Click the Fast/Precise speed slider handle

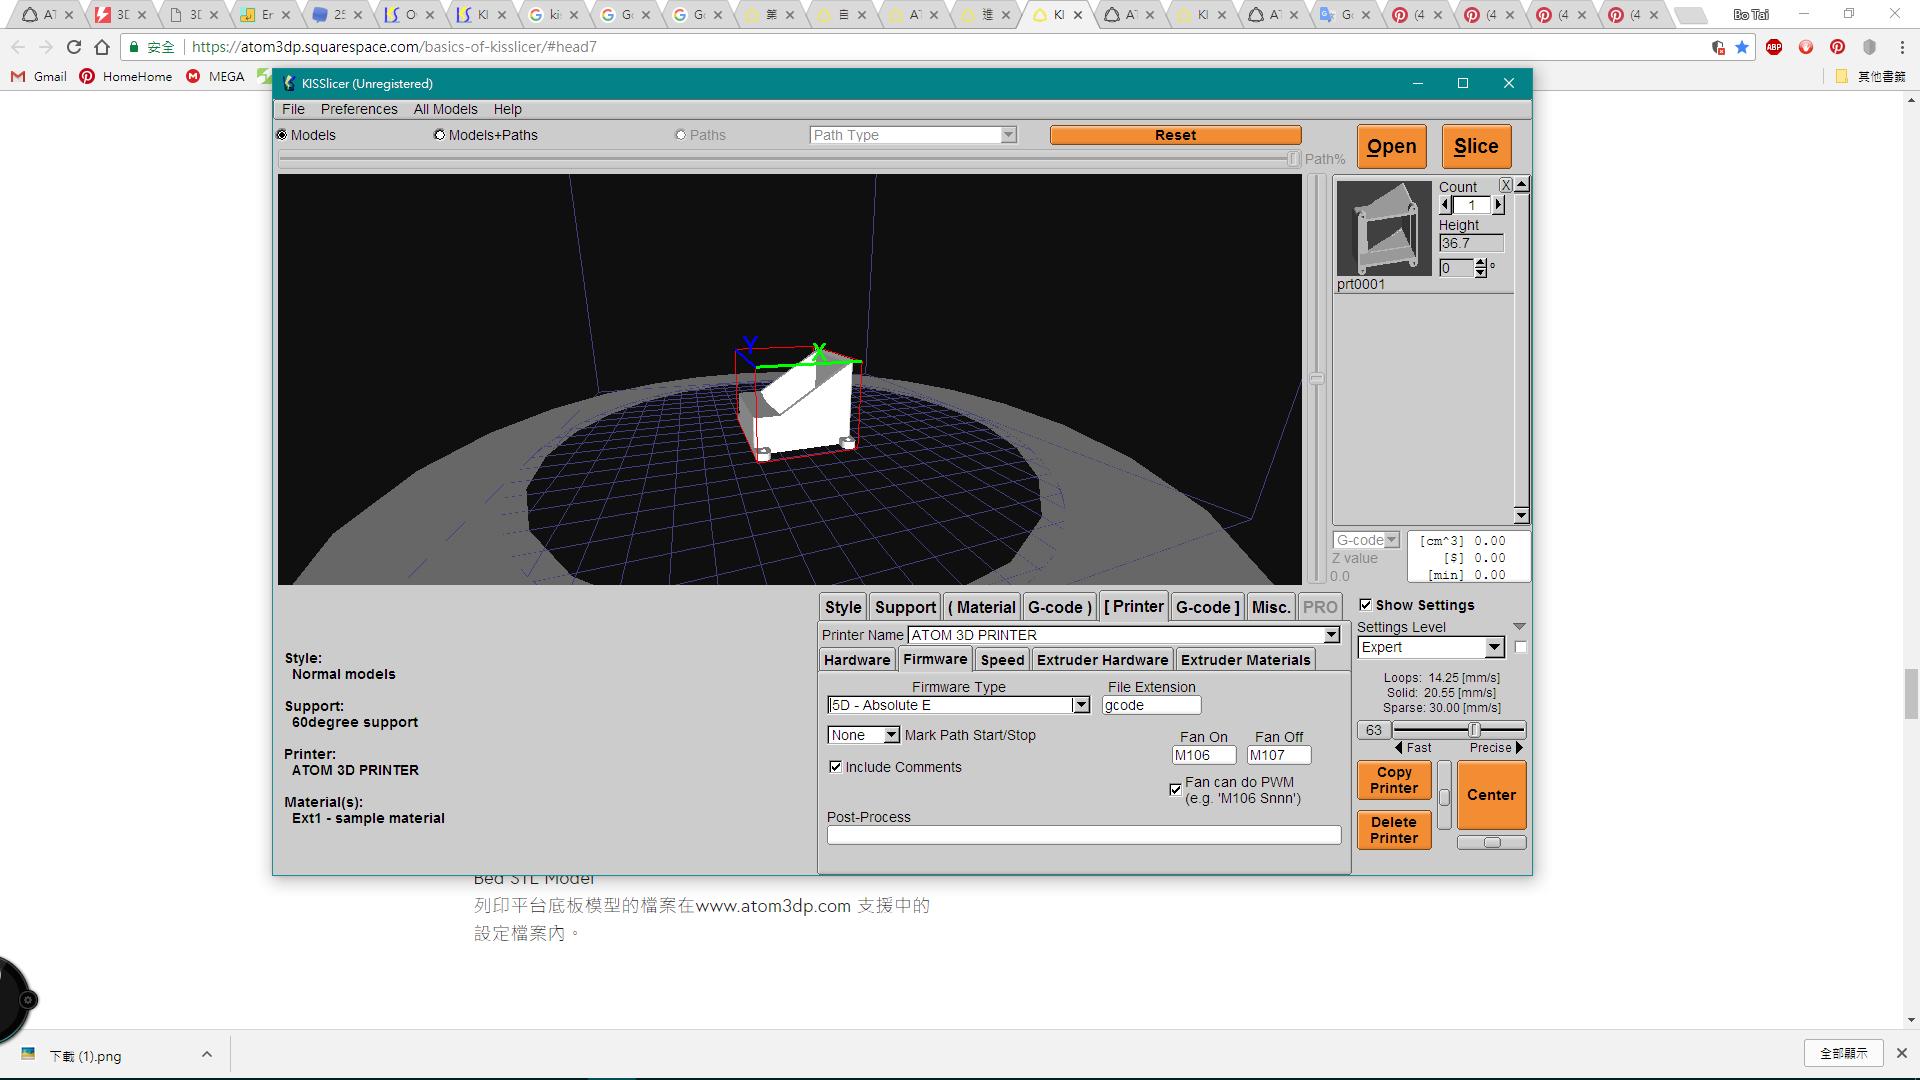point(1474,730)
